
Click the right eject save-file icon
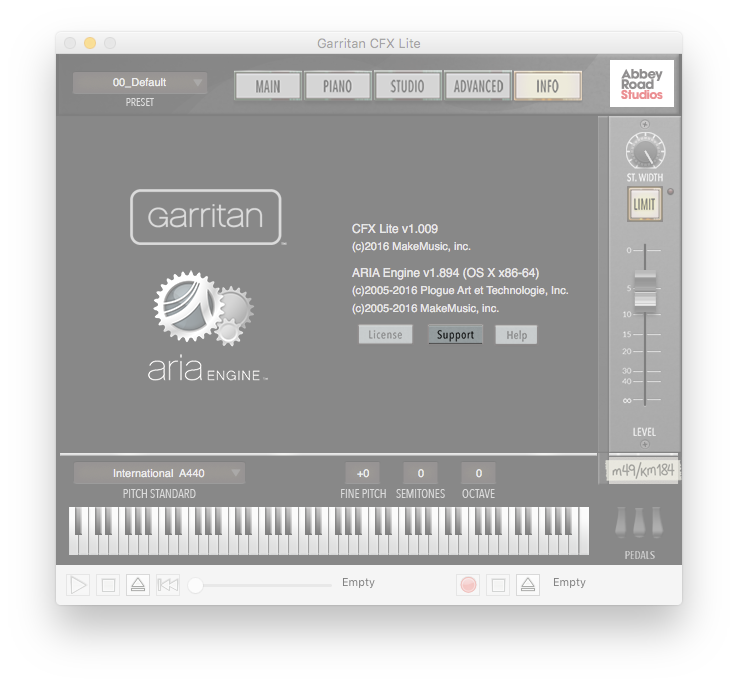[x=528, y=585]
